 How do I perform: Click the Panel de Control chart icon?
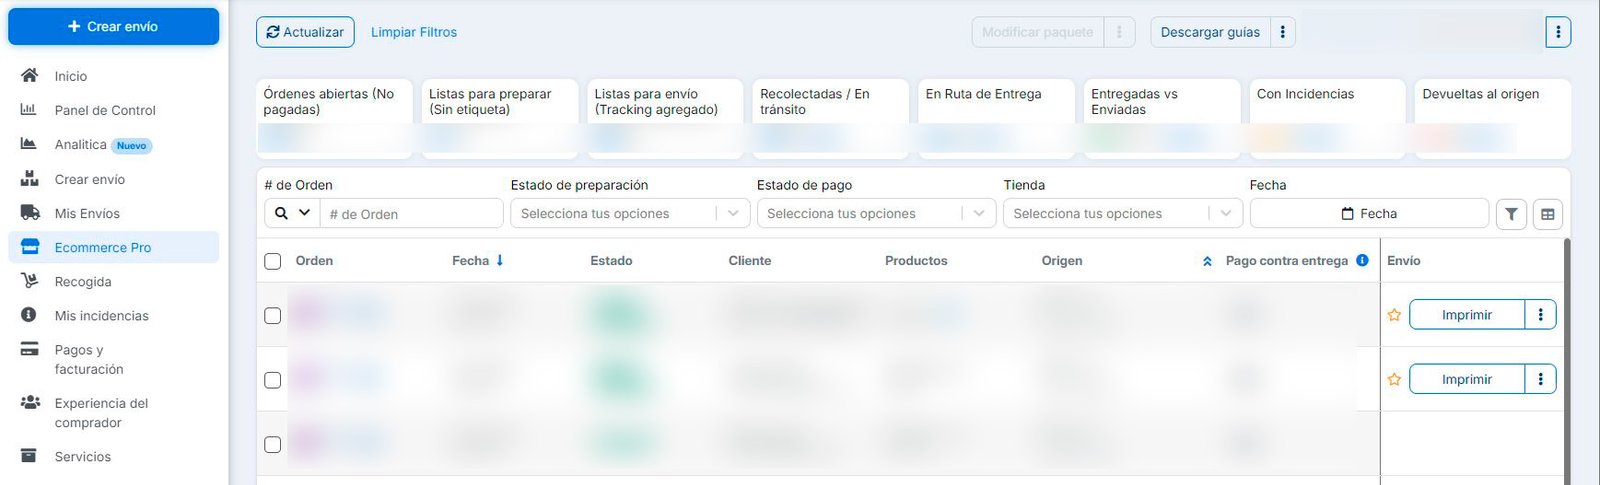coord(29,109)
